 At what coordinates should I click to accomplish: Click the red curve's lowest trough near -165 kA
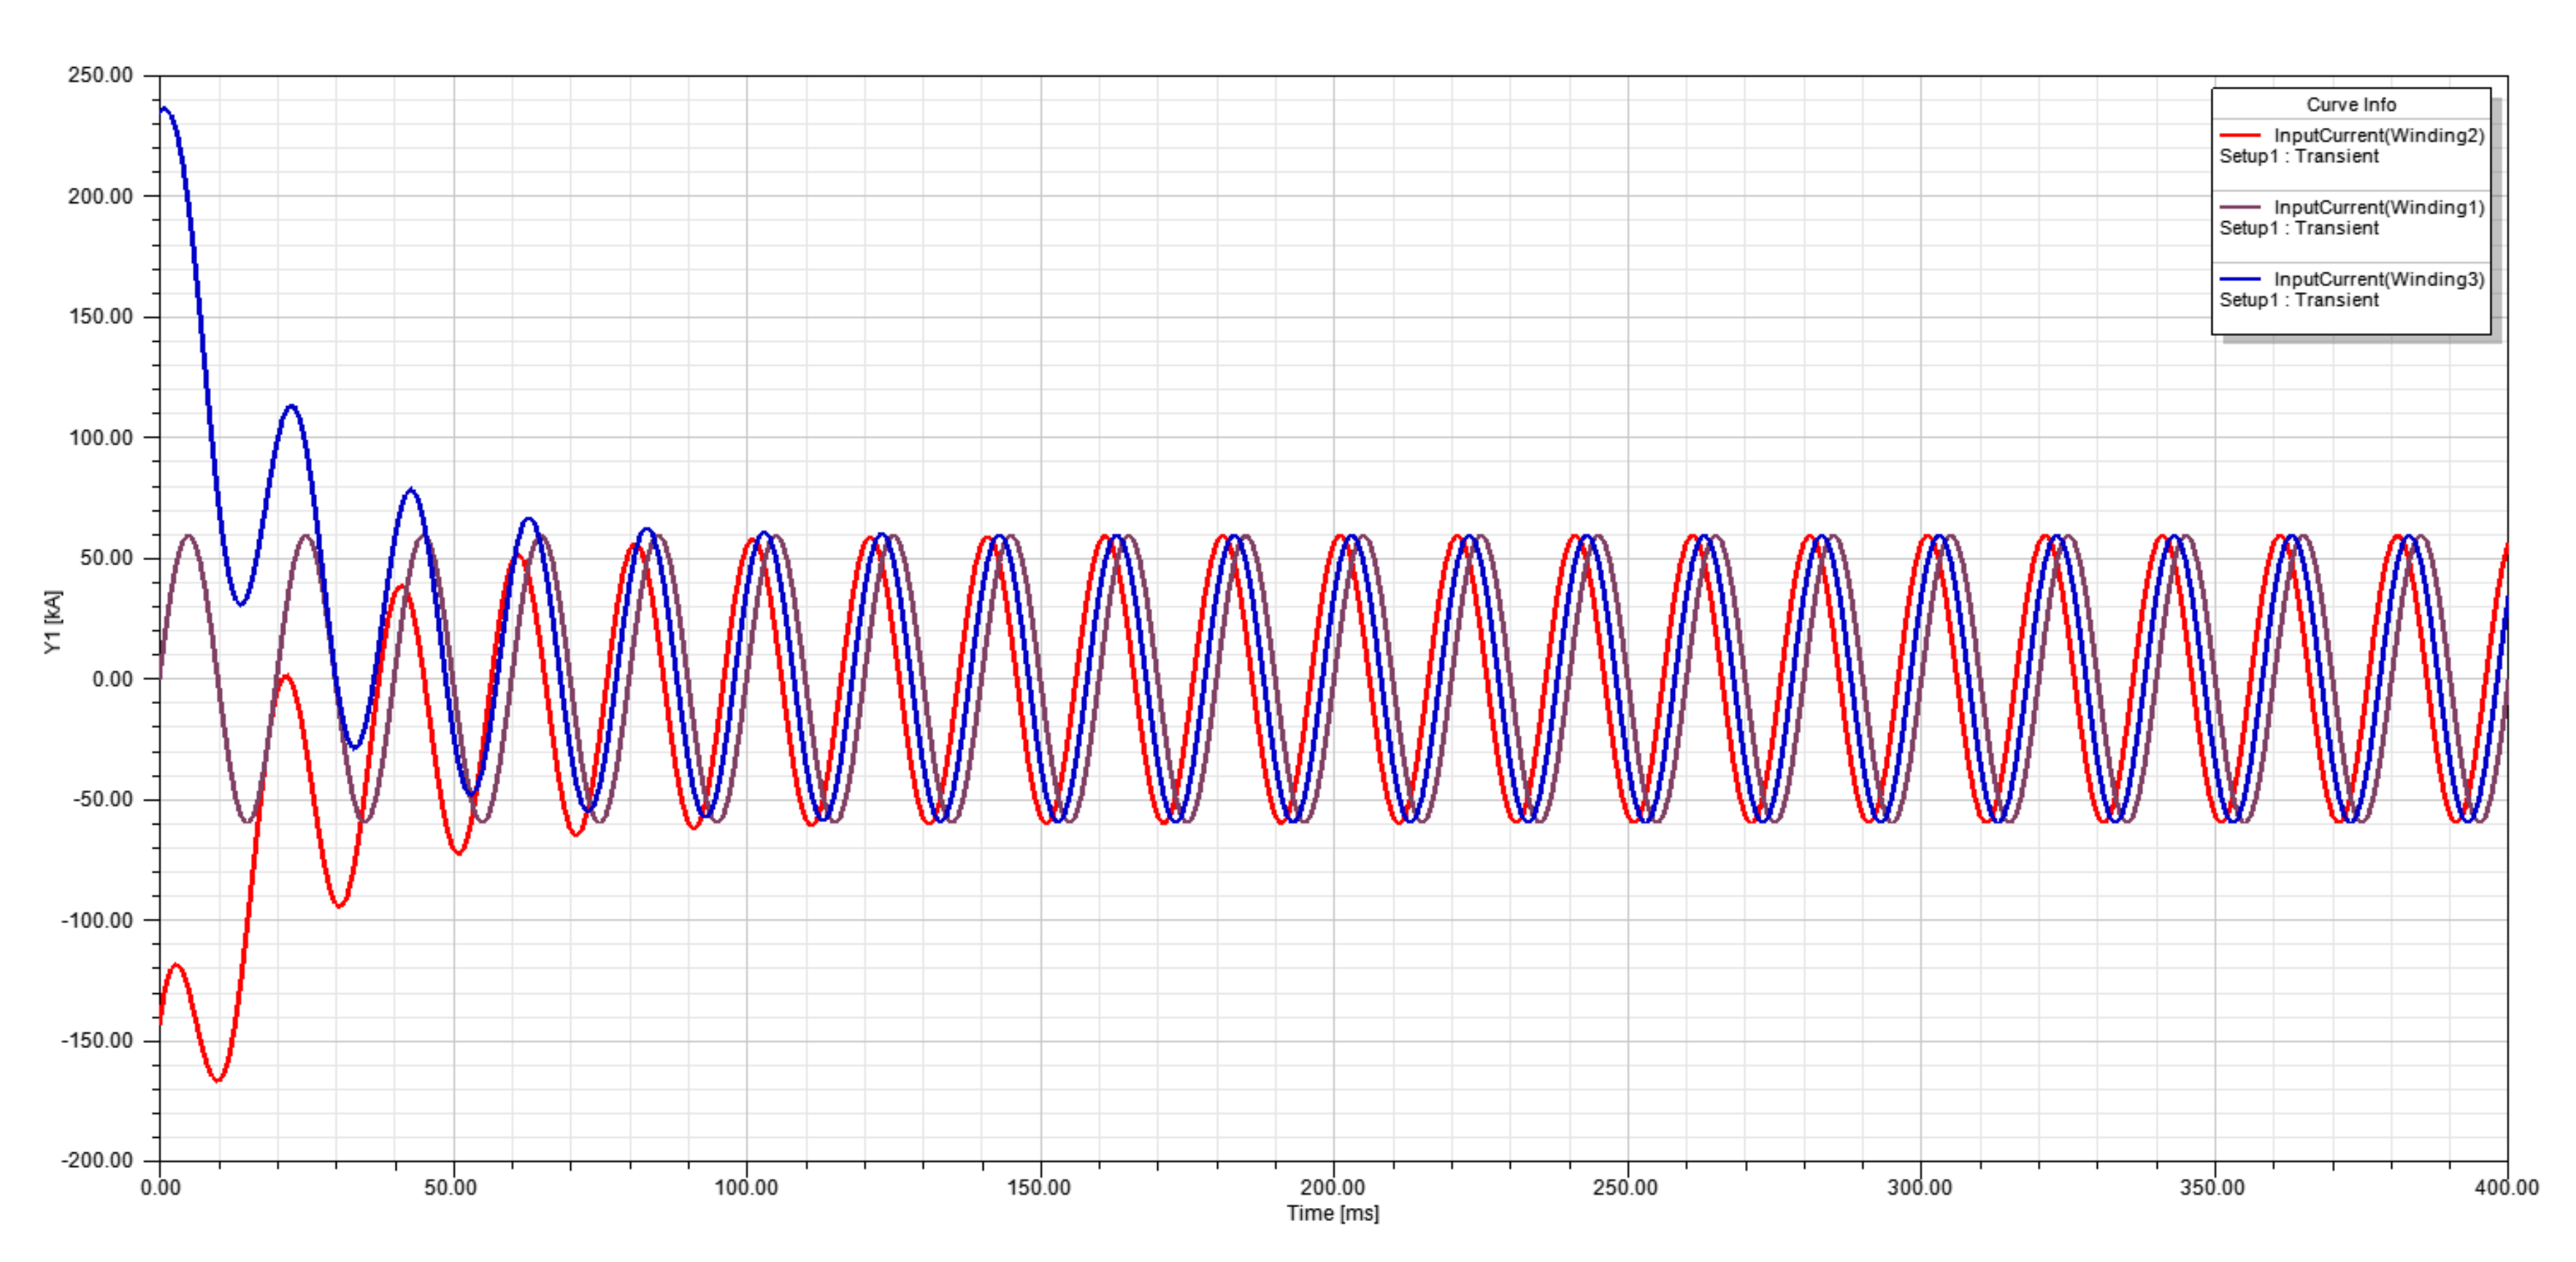[x=218, y=1080]
